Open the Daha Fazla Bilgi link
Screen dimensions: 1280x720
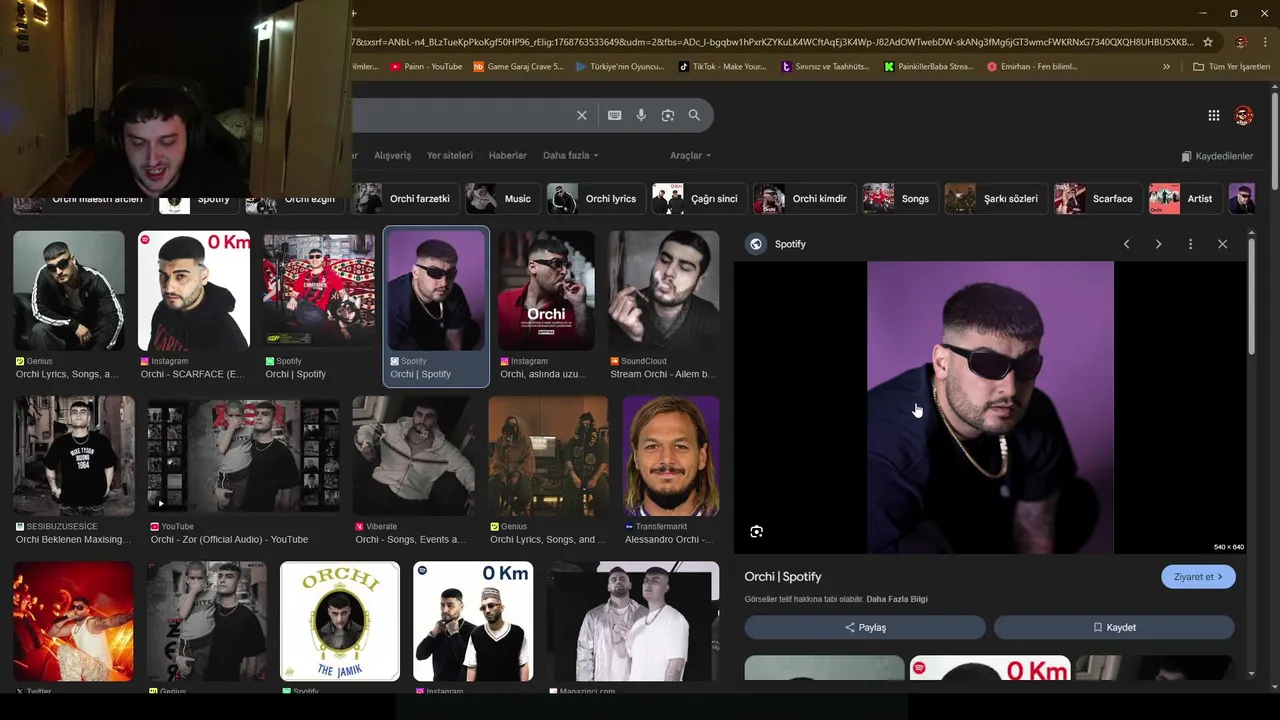click(897, 599)
